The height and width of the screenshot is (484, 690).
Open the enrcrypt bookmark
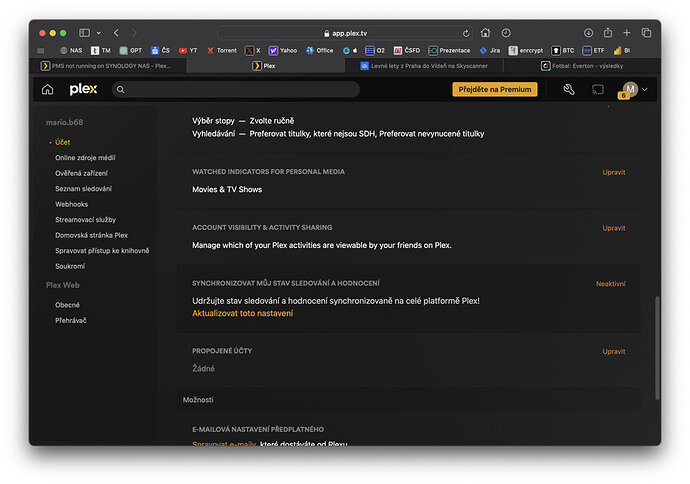click(526, 51)
